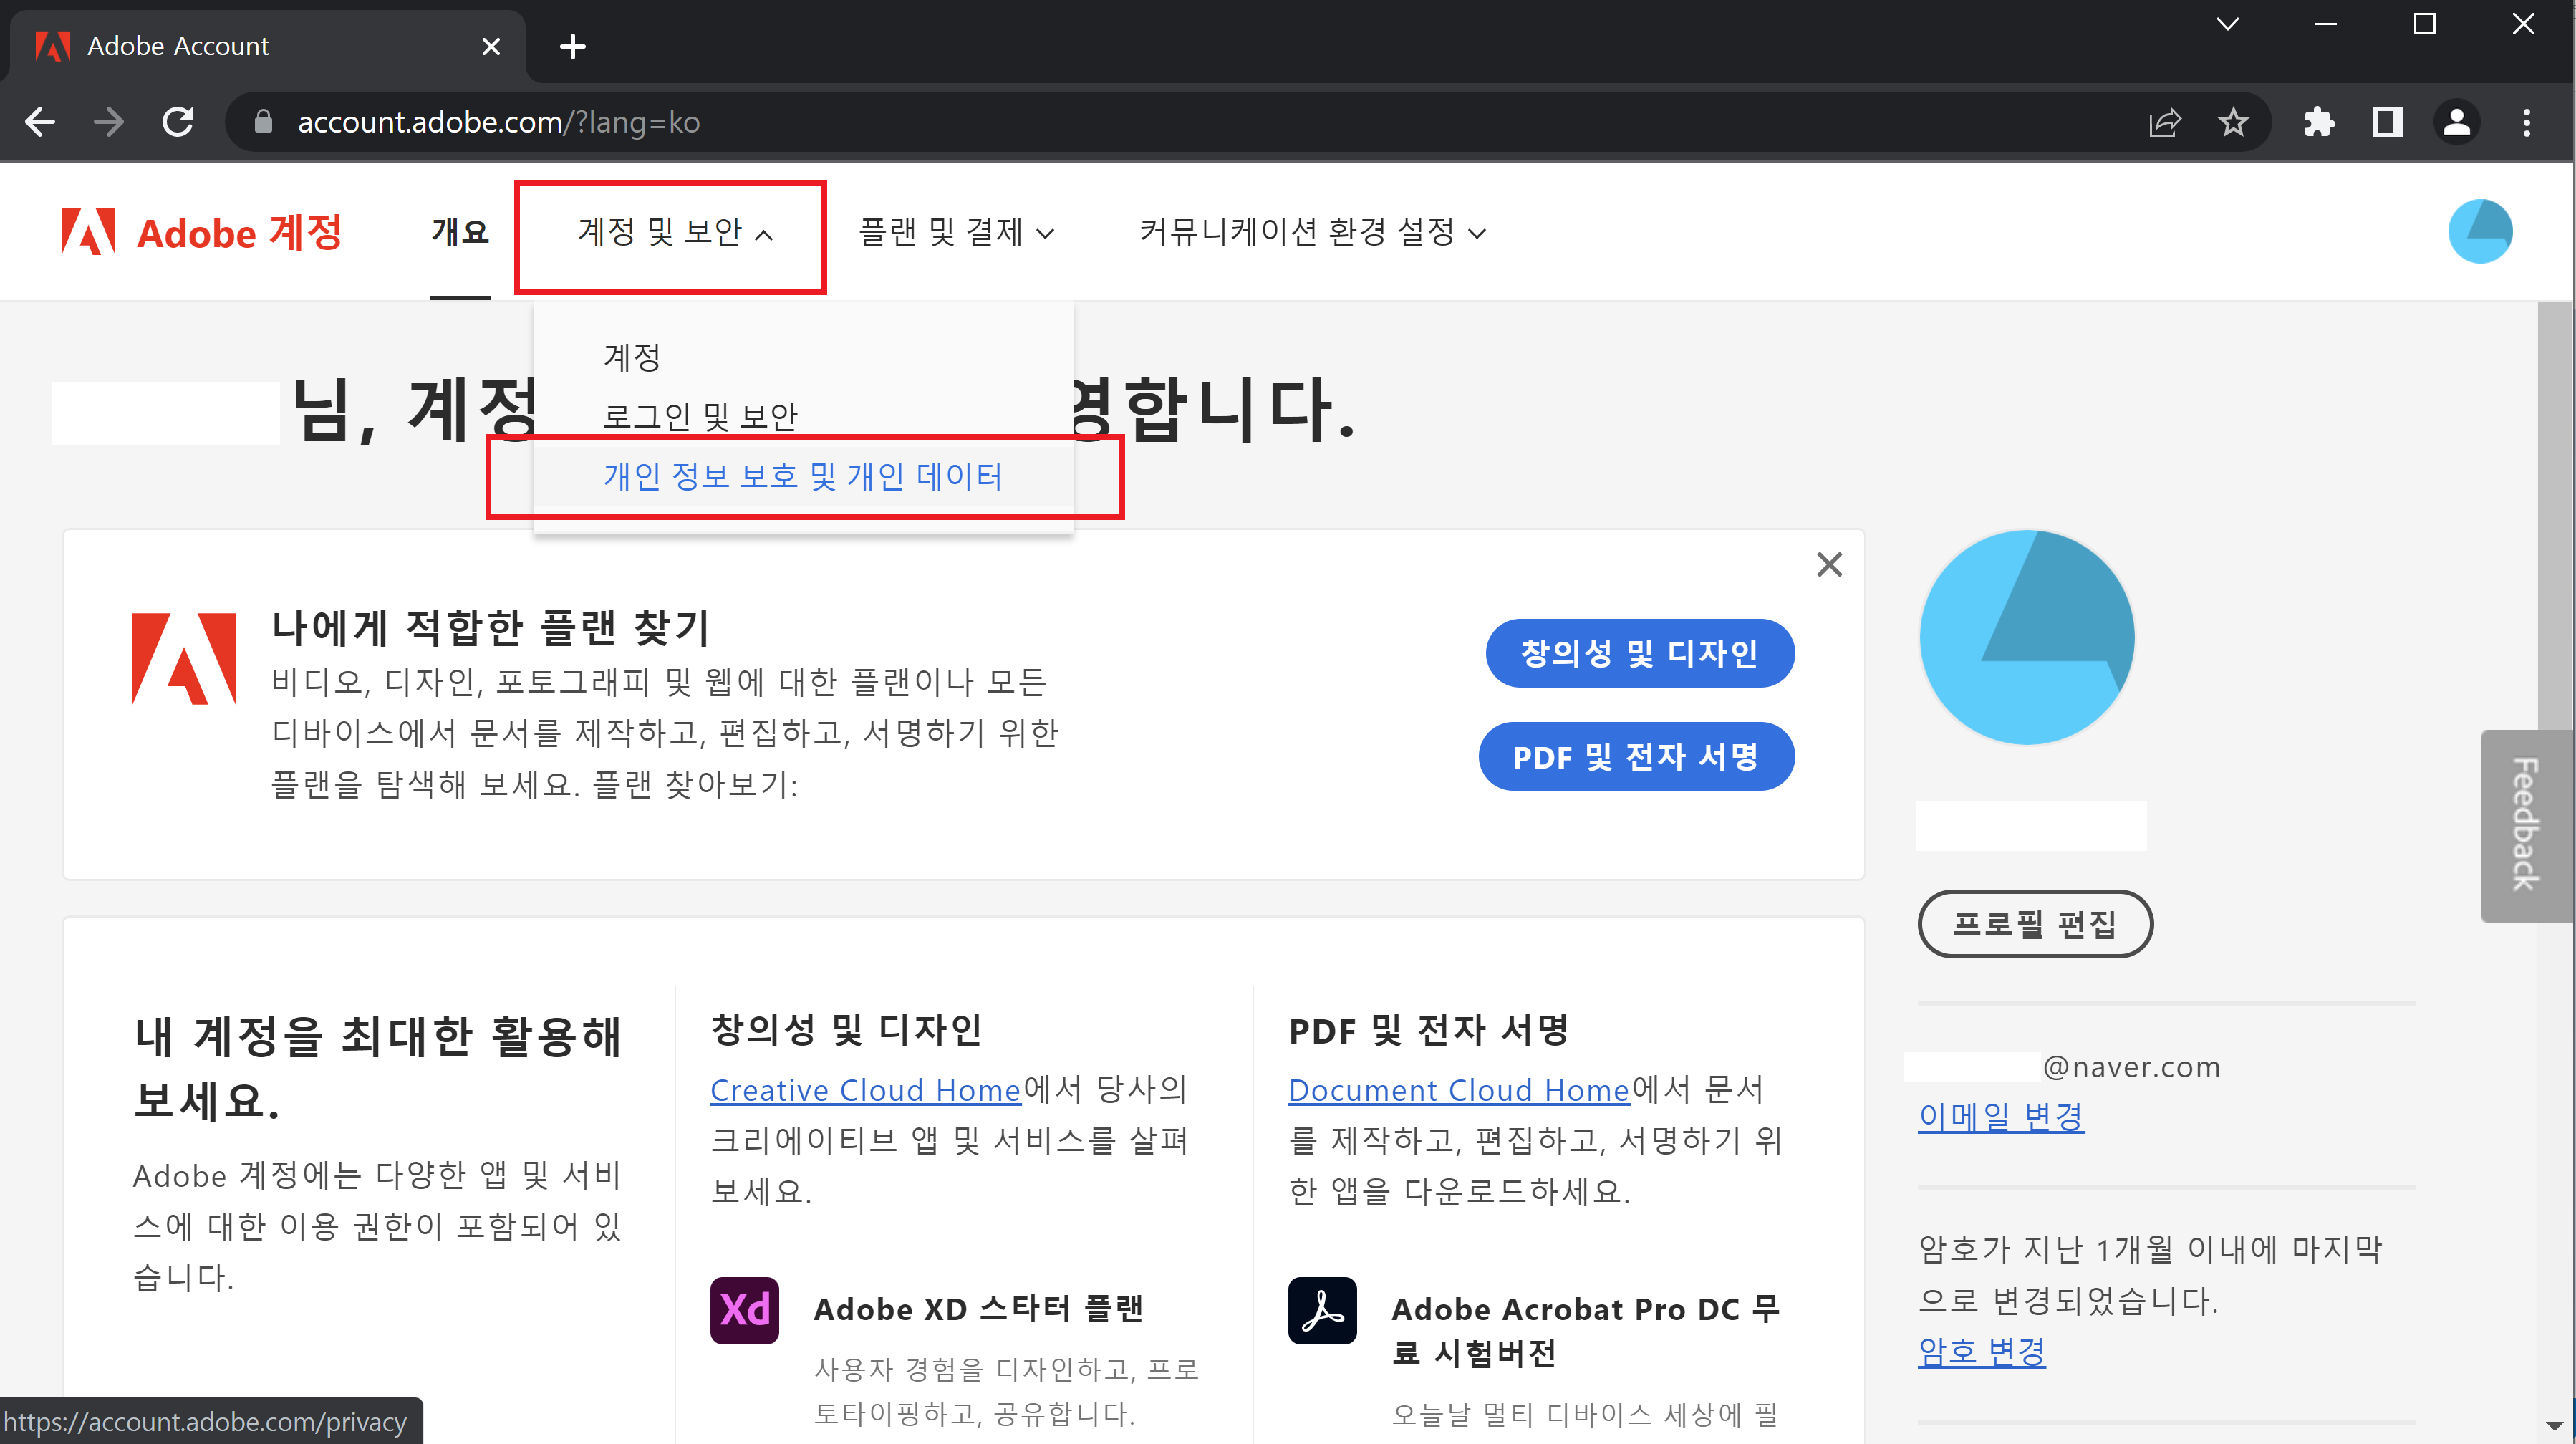Open the Chrome three-dot menu
The height and width of the screenshot is (1444, 2576).
[2527, 121]
